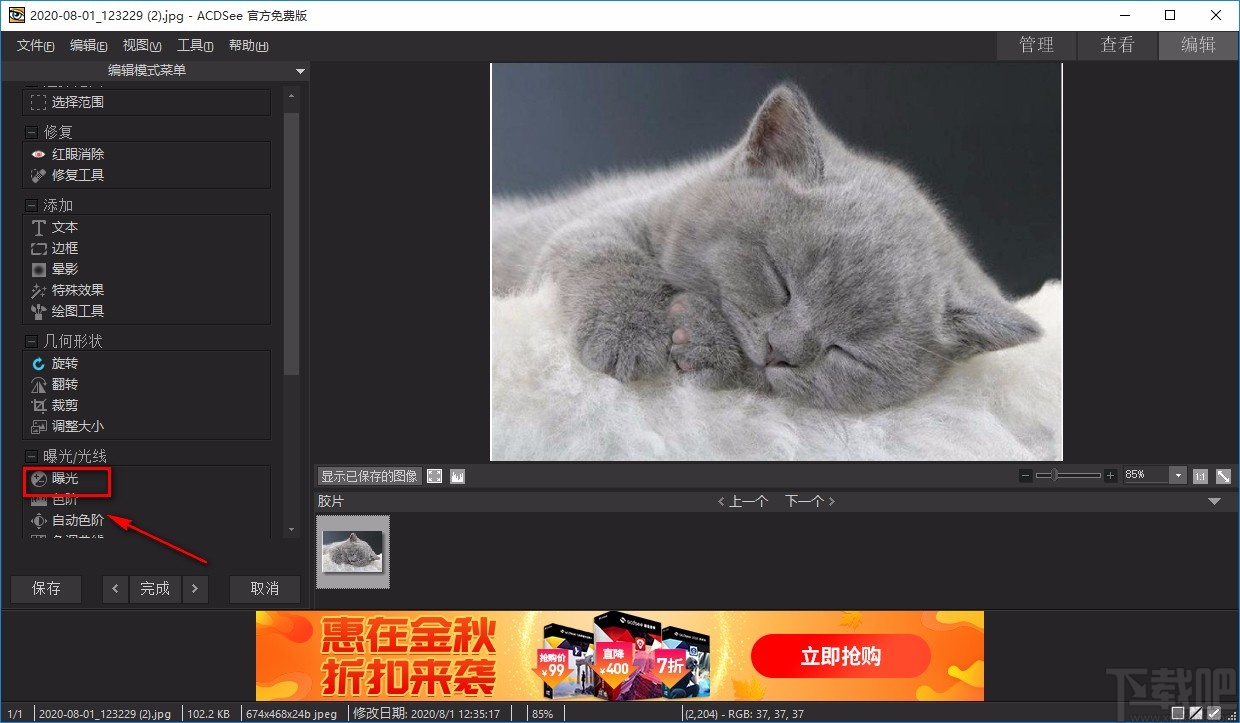Open the 85% zoom level dropdown
The width and height of the screenshot is (1240, 723).
[x=1178, y=476]
